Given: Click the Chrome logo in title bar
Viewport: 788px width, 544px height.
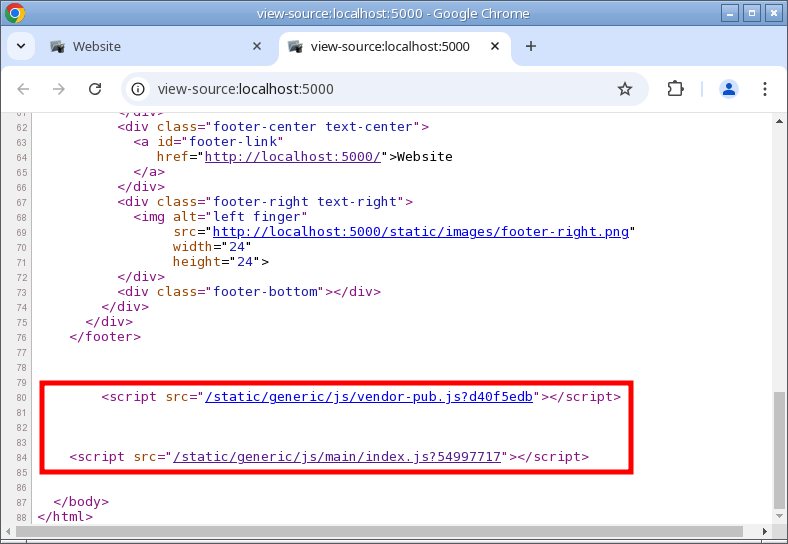Looking at the screenshot, I should coord(15,13).
